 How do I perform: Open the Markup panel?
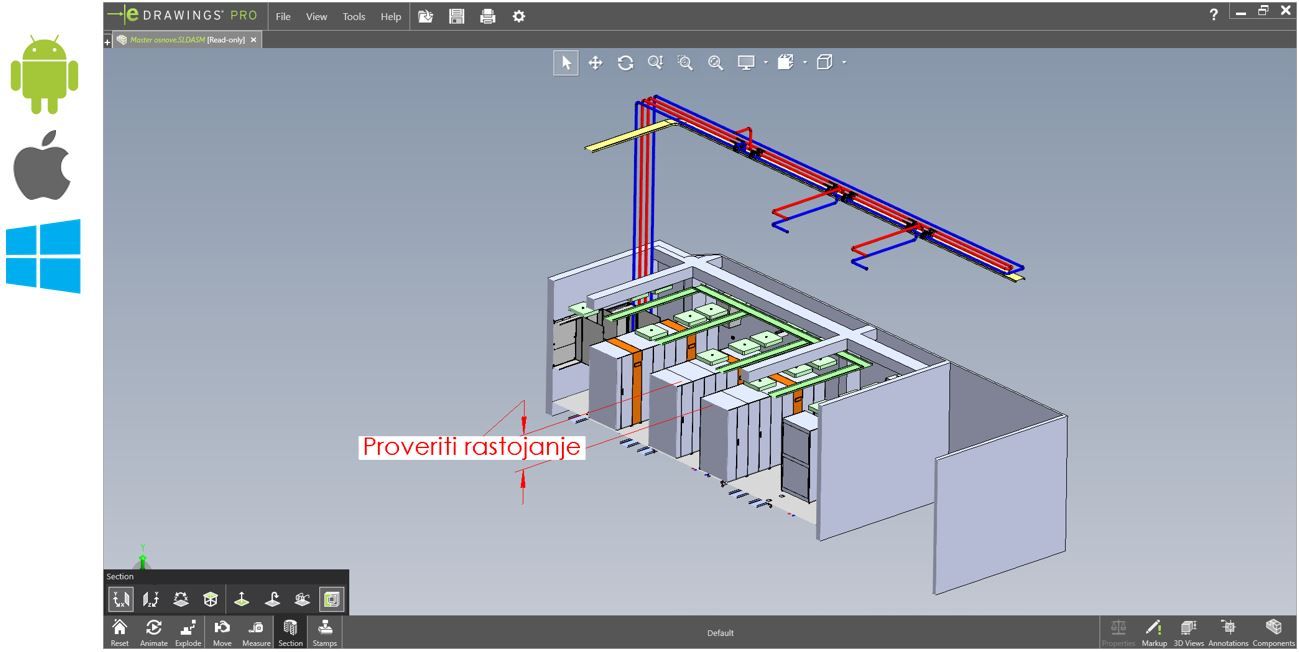point(1154,631)
